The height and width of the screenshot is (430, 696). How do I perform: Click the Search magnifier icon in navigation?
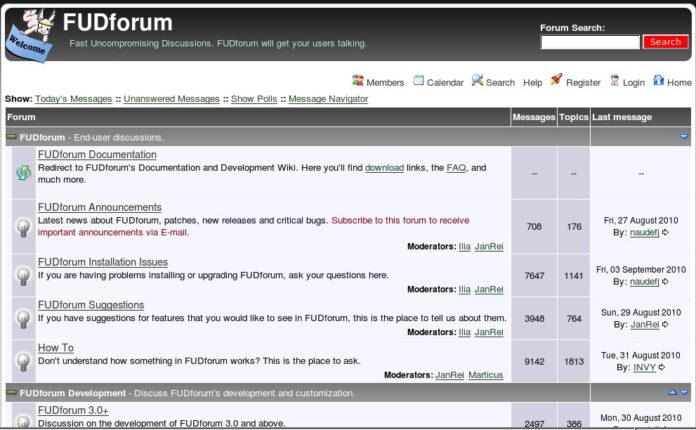477,80
